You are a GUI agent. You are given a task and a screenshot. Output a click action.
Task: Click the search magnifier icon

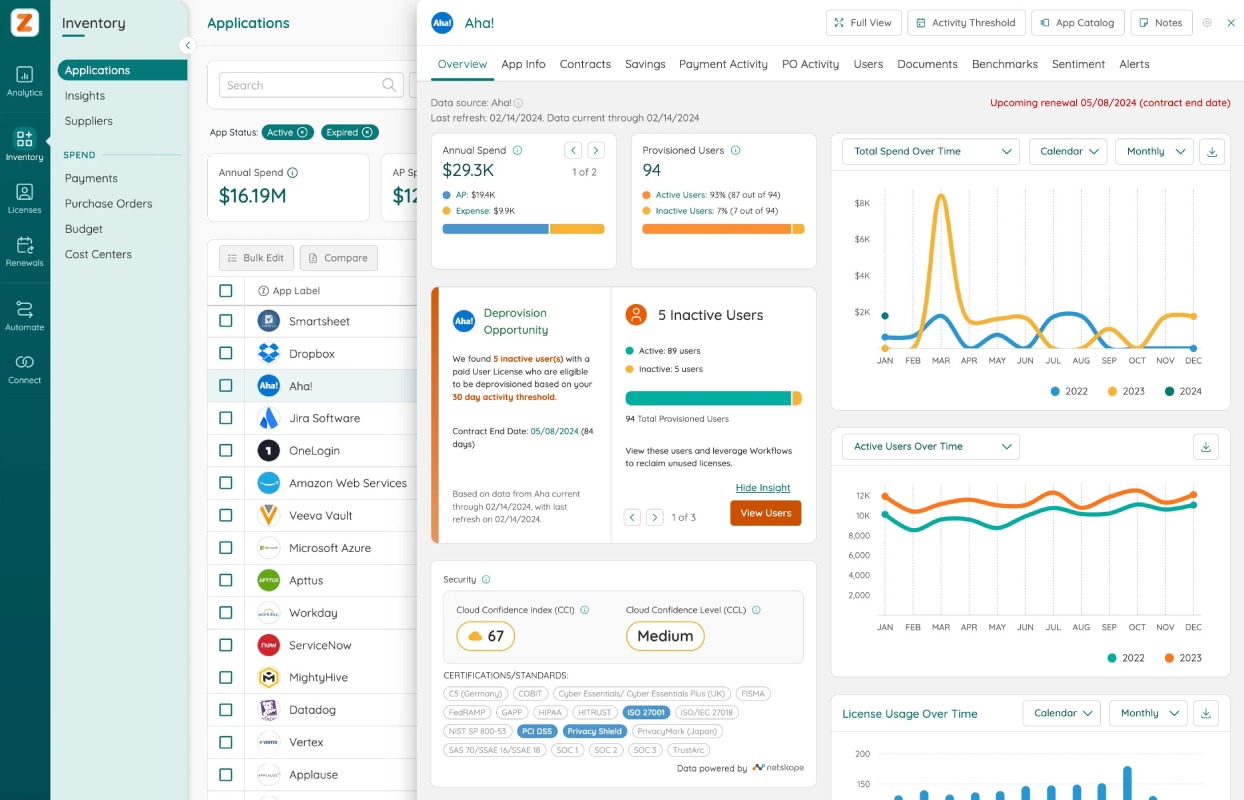pyautogui.click(x=390, y=85)
